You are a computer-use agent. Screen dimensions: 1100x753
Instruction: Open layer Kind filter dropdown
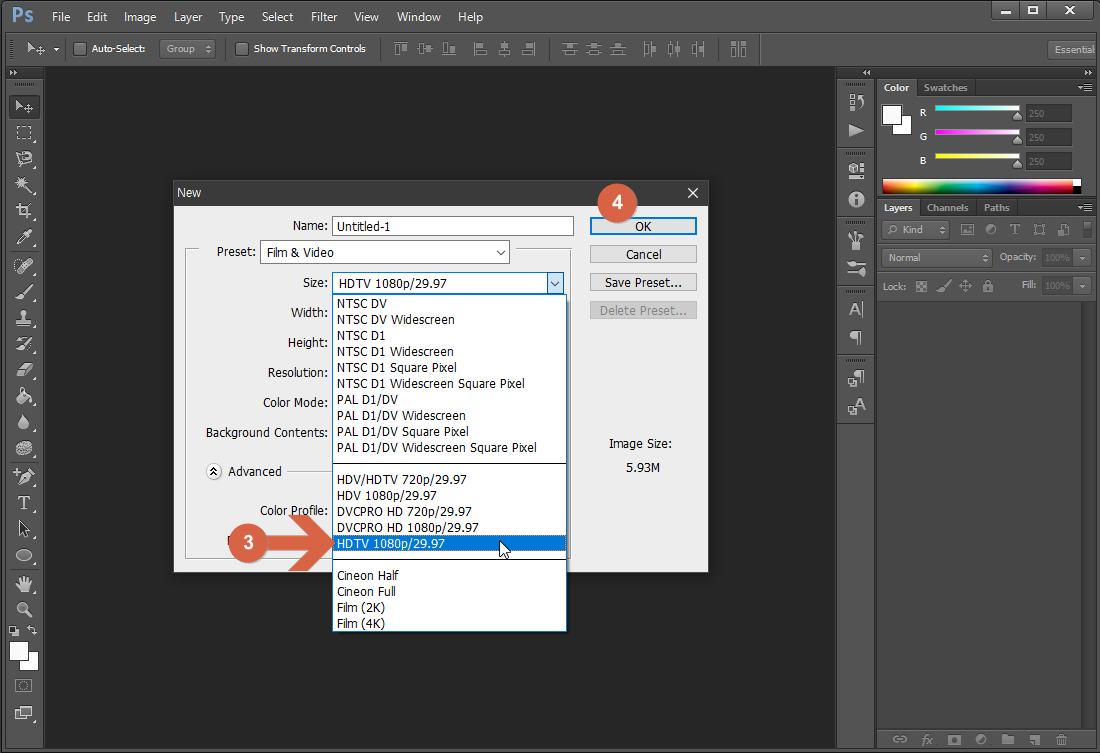coord(915,229)
